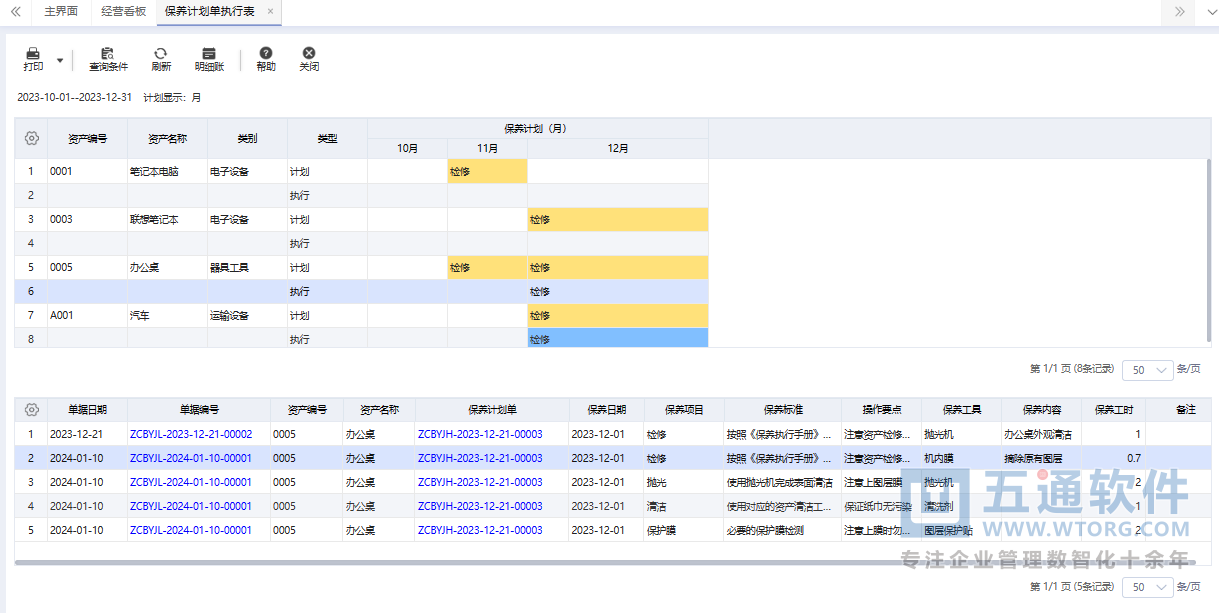The width and height of the screenshot is (1219, 613).
Task: Click the 11月 column header
Action: tap(488, 148)
